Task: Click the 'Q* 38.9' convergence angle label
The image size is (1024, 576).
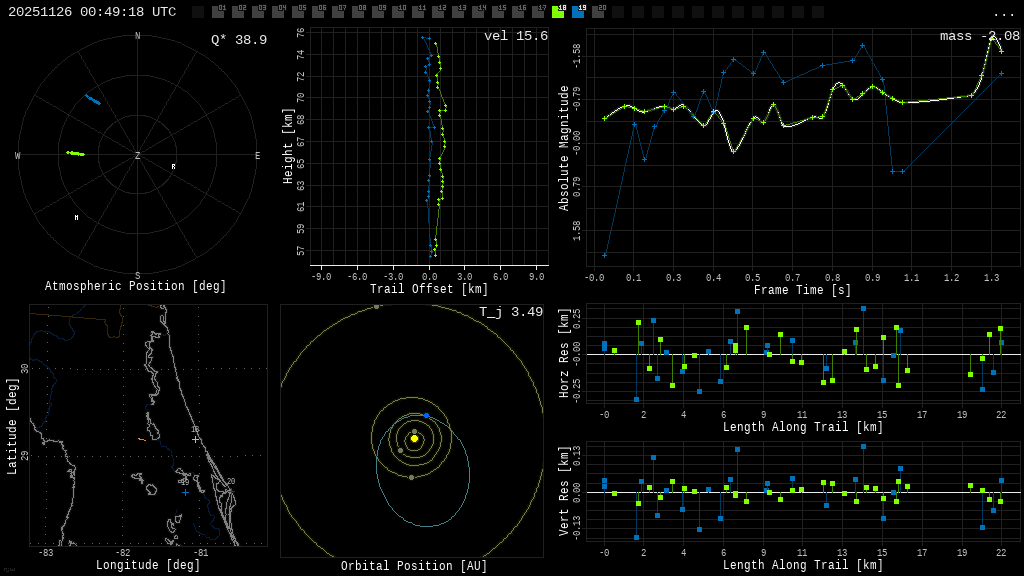Action: (x=238, y=40)
